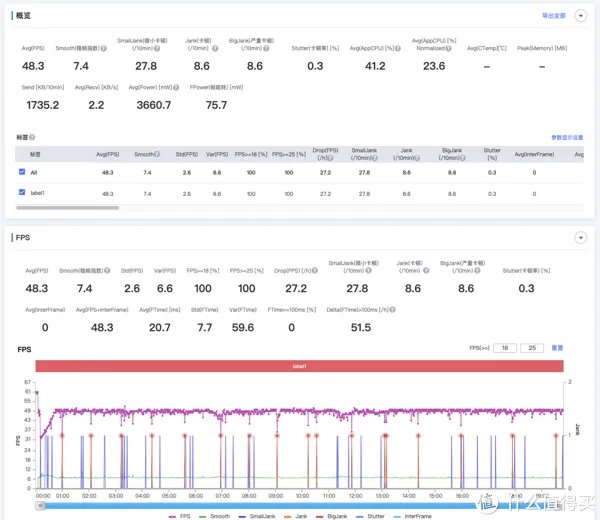Toggle Jank series in chart legend
The height and width of the screenshot is (520, 600).
[x=295, y=516]
